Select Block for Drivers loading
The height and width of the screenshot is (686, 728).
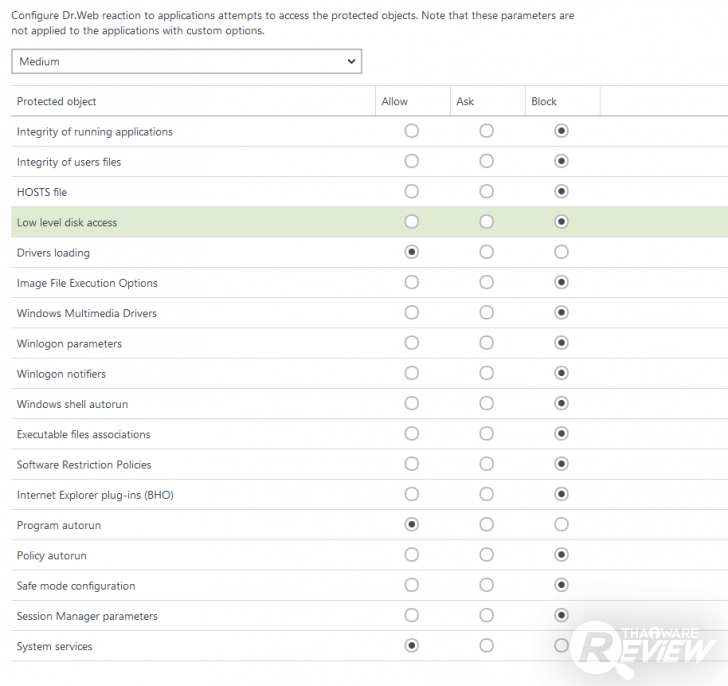561,252
